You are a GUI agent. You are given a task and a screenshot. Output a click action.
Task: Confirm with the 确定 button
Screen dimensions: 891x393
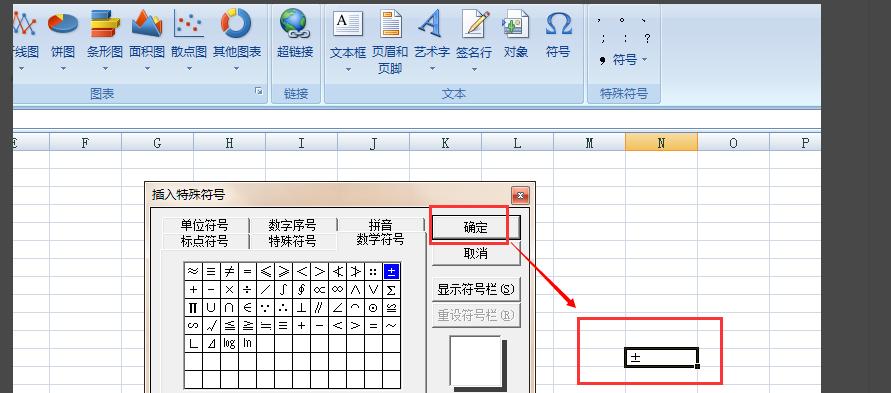(476, 228)
